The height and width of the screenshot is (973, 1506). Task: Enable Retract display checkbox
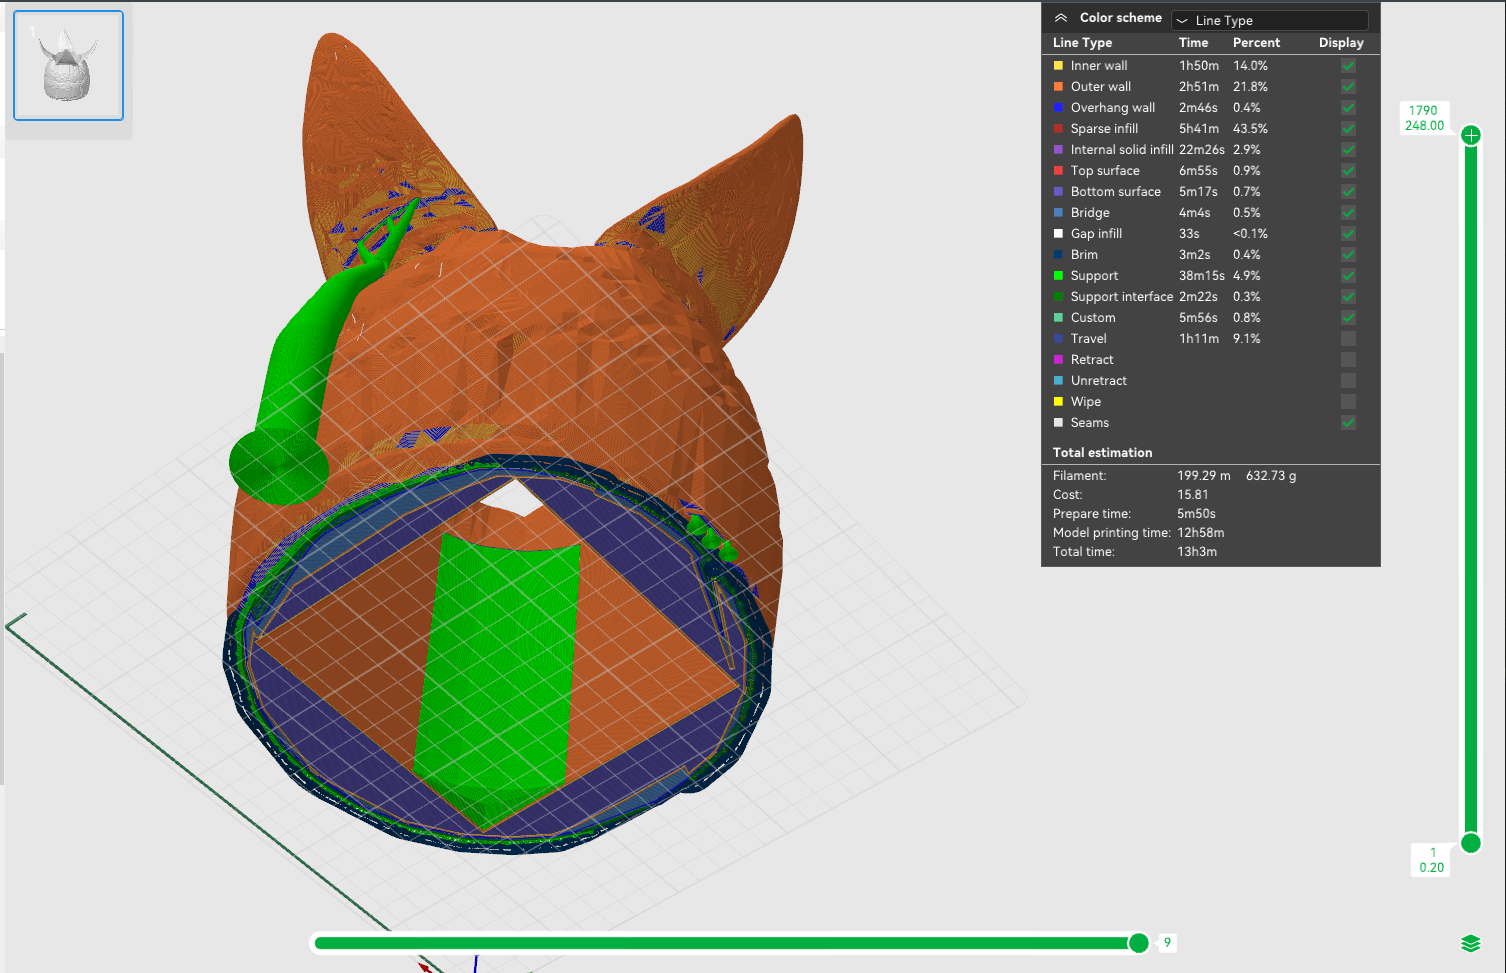[x=1348, y=360]
